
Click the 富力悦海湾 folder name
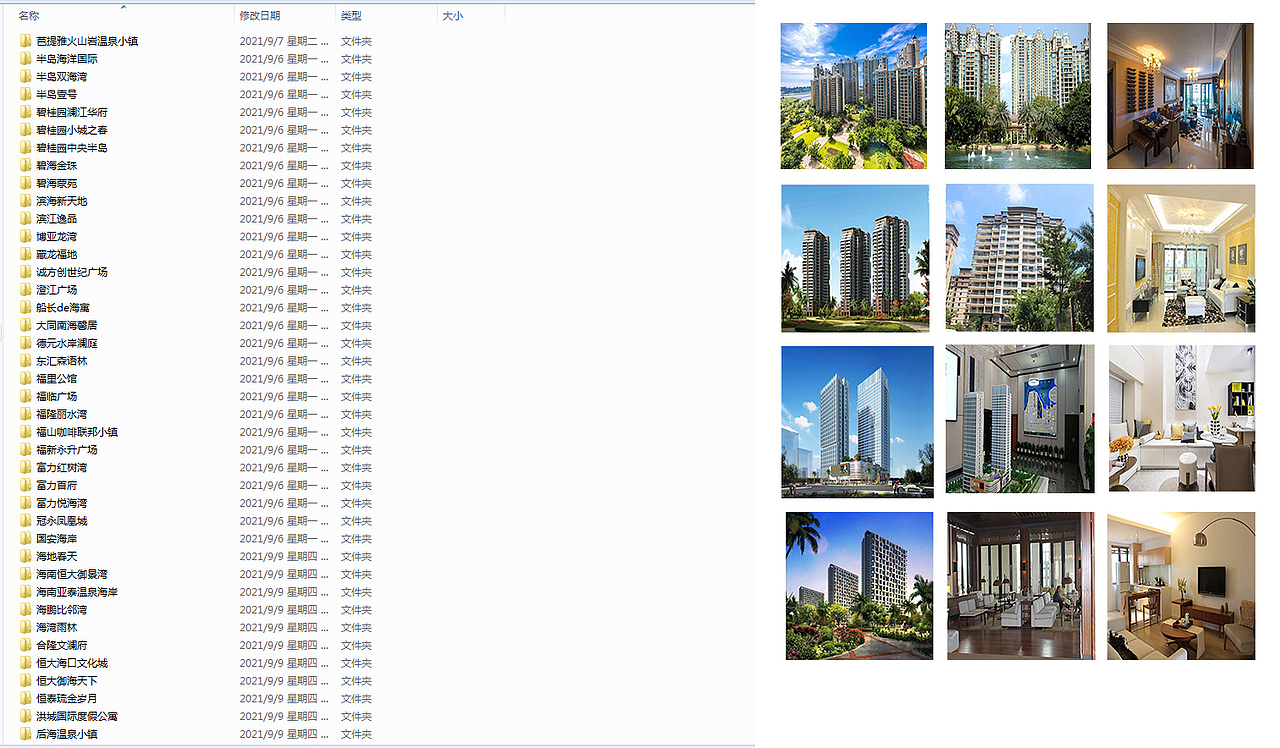(x=62, y=503)
